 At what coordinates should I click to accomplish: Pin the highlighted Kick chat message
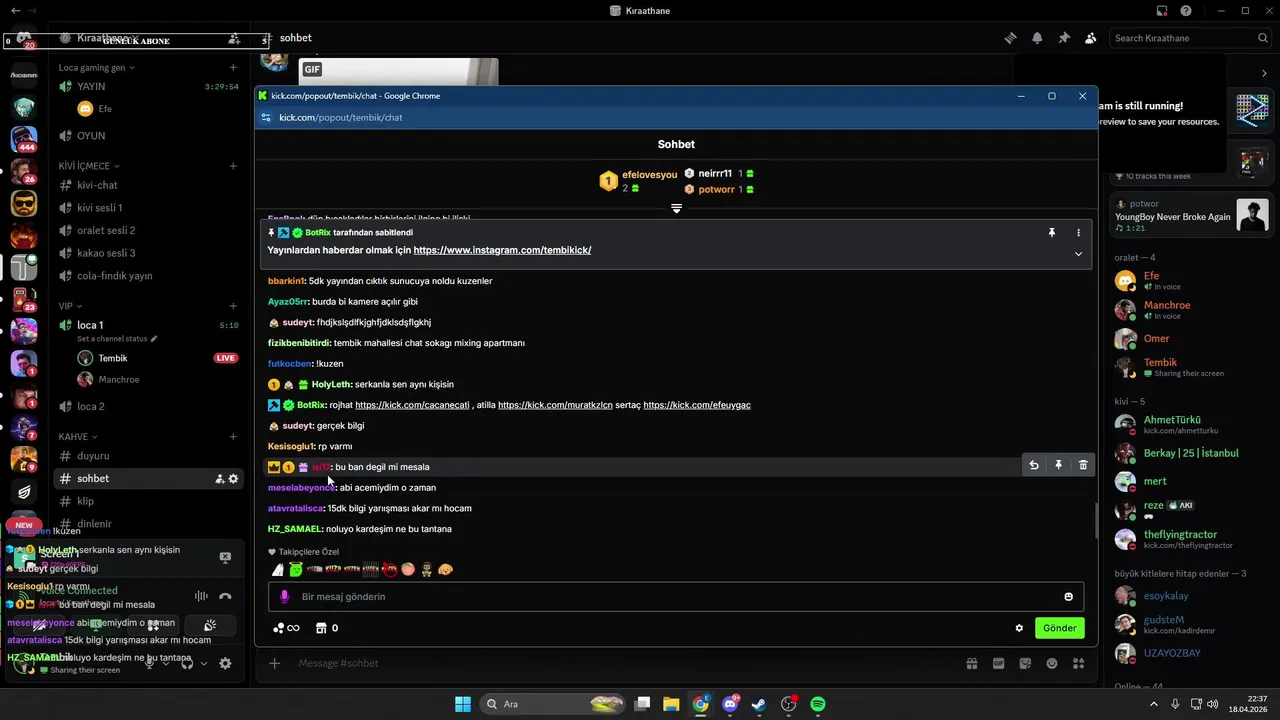pyautogui.click(x=1058, y=465)
